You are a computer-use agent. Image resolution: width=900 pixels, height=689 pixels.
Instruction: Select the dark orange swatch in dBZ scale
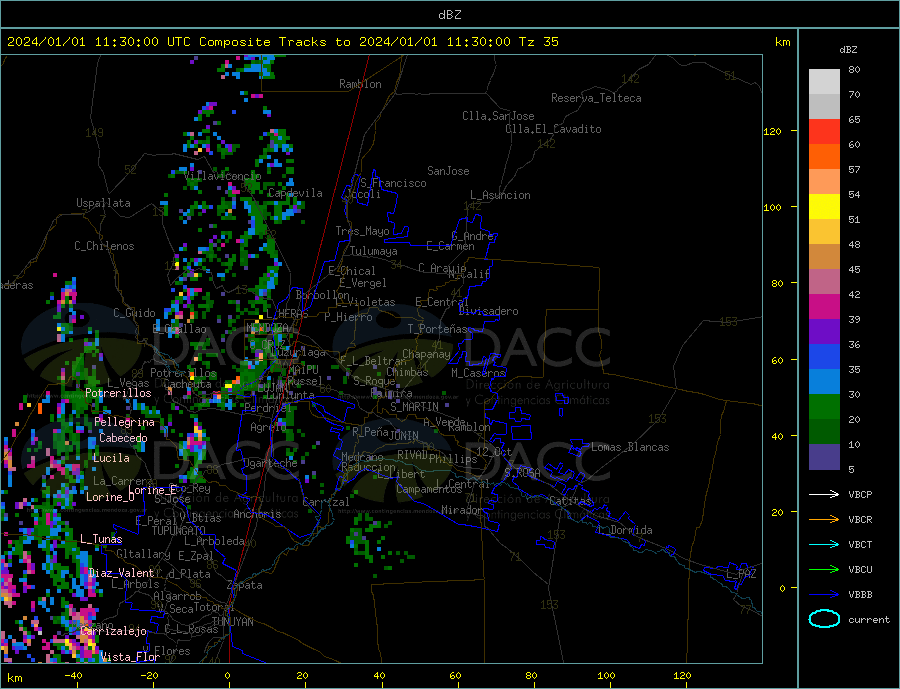[x=824, y=157]
